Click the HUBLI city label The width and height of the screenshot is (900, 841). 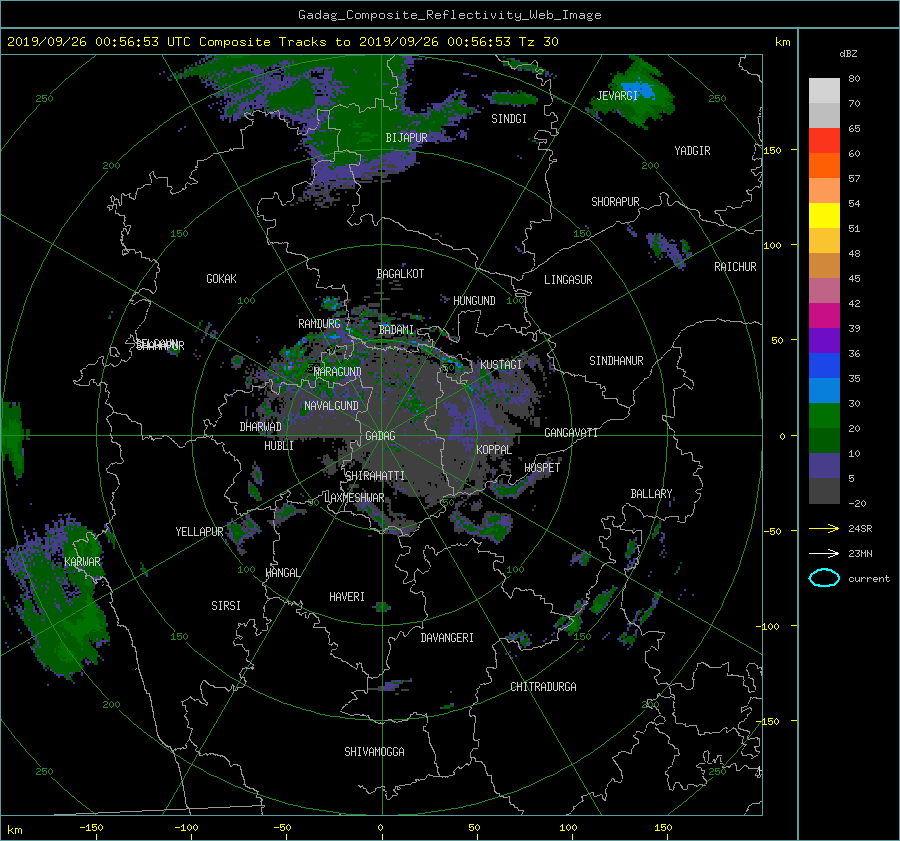pyautogui.click(x=279, y=446)
